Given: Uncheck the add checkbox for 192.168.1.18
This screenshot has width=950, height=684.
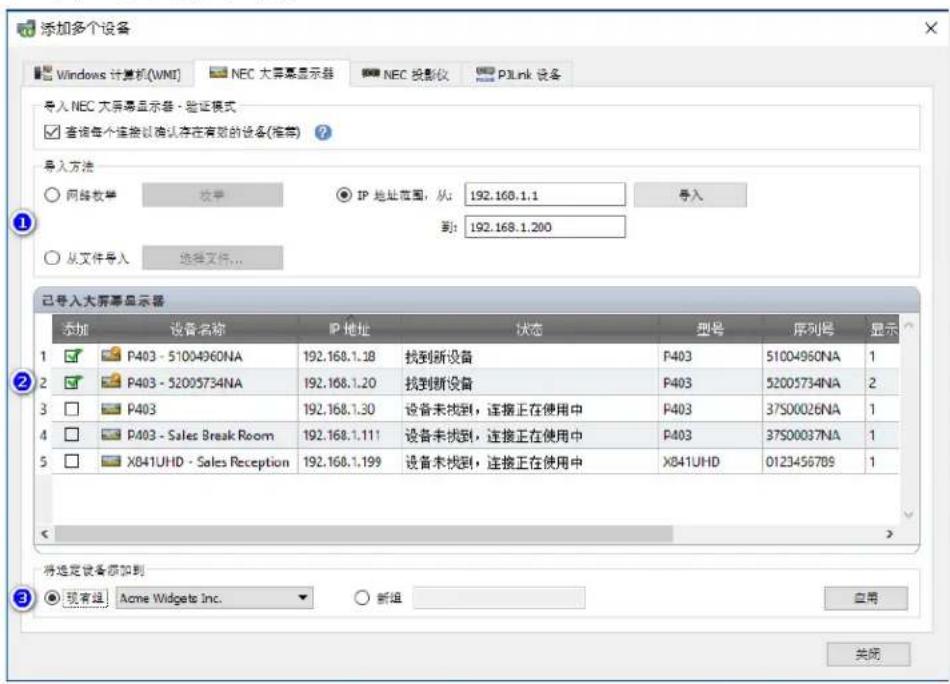Looking at the screenshot, I should tap(73, 356).
